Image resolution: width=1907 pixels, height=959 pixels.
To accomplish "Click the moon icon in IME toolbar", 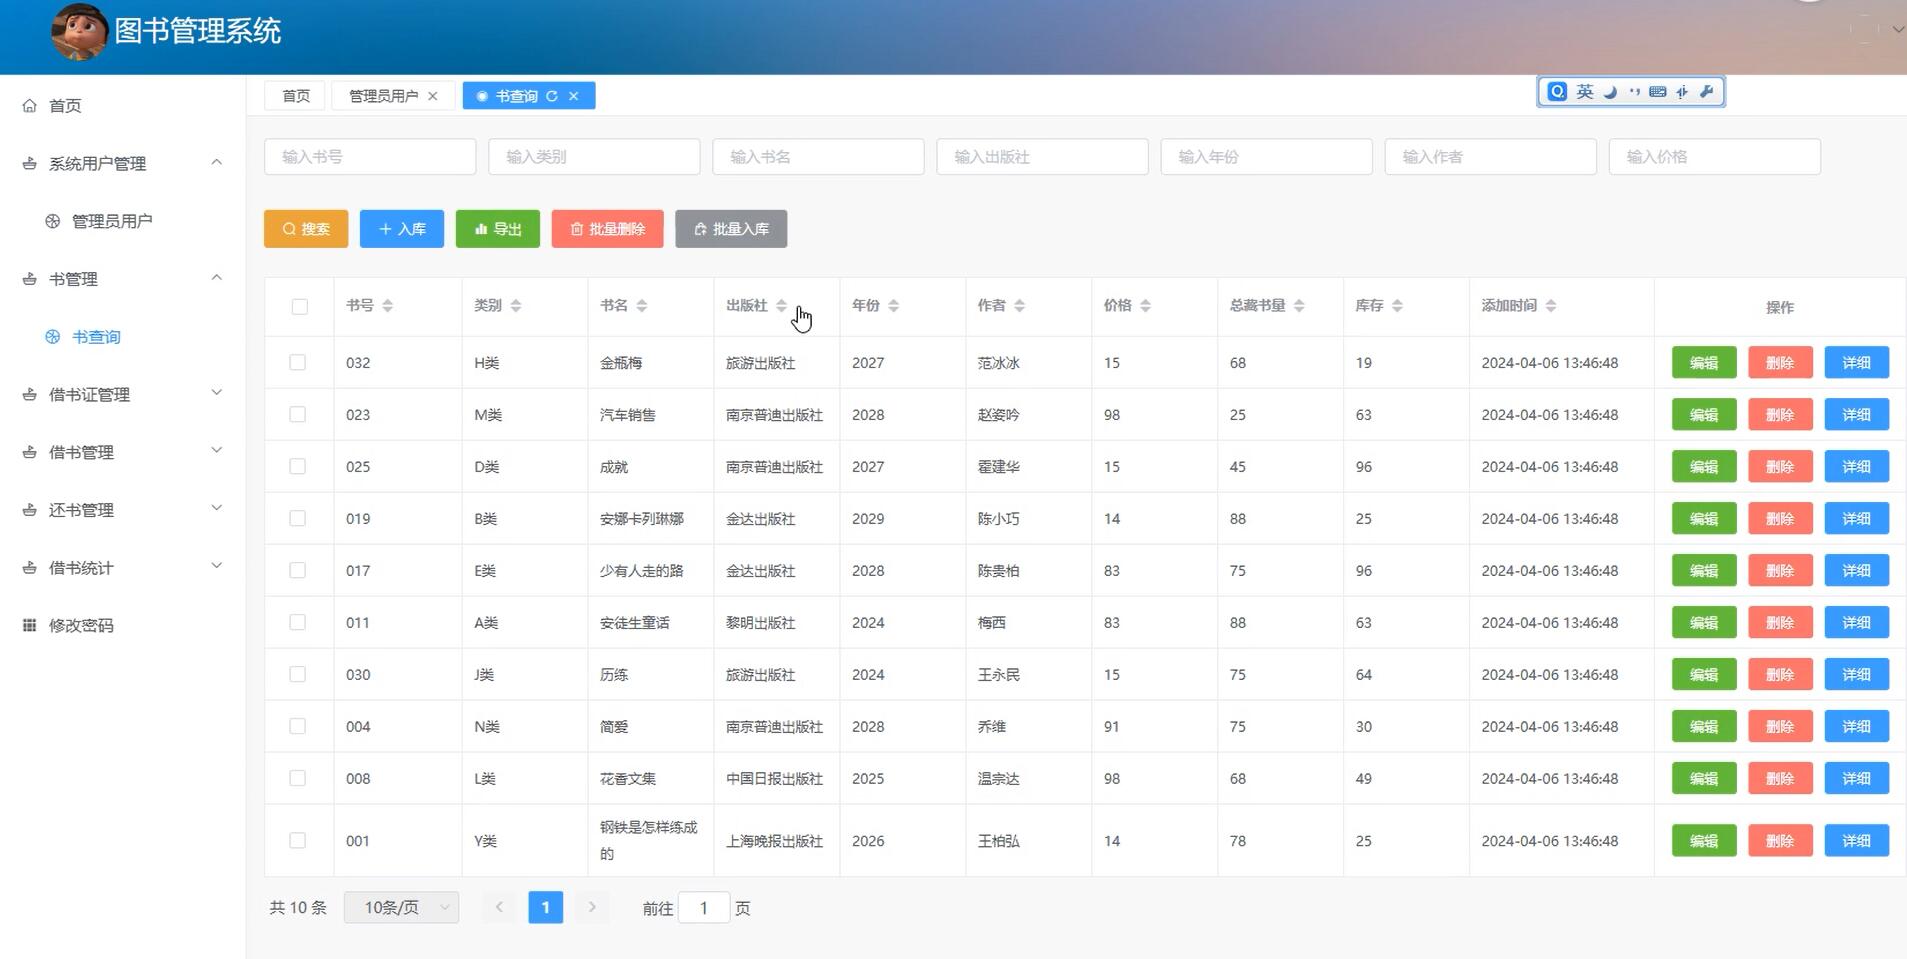I will 1611,92.
